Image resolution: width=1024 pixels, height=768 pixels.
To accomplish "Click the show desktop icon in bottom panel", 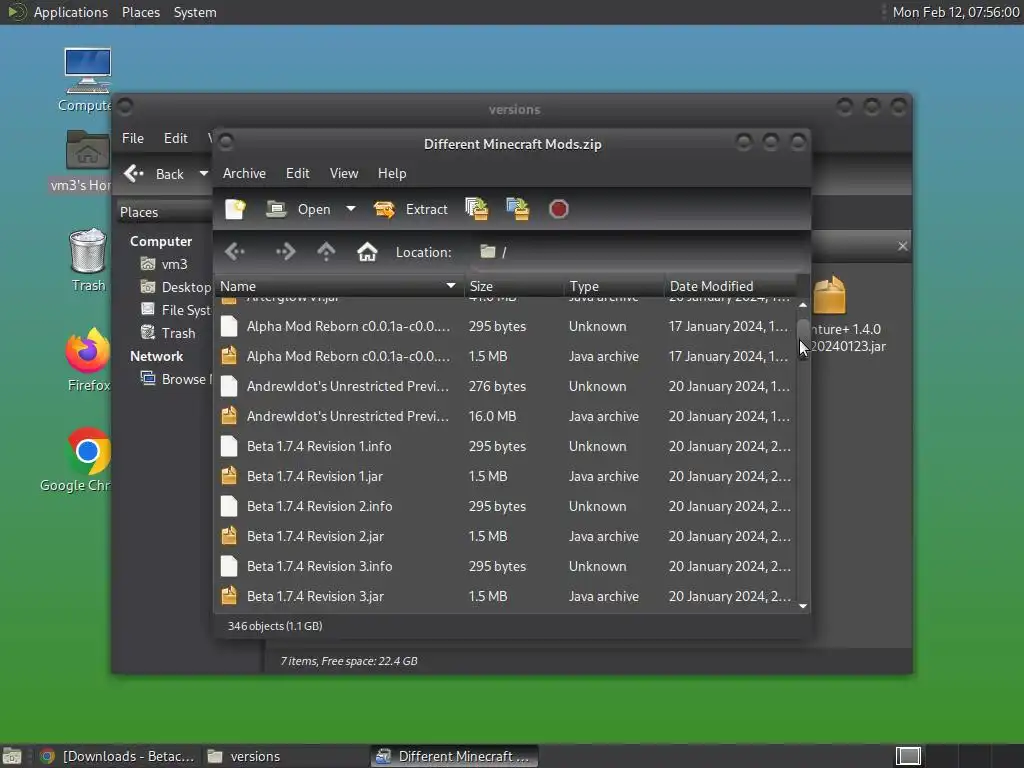I will 12,756.
